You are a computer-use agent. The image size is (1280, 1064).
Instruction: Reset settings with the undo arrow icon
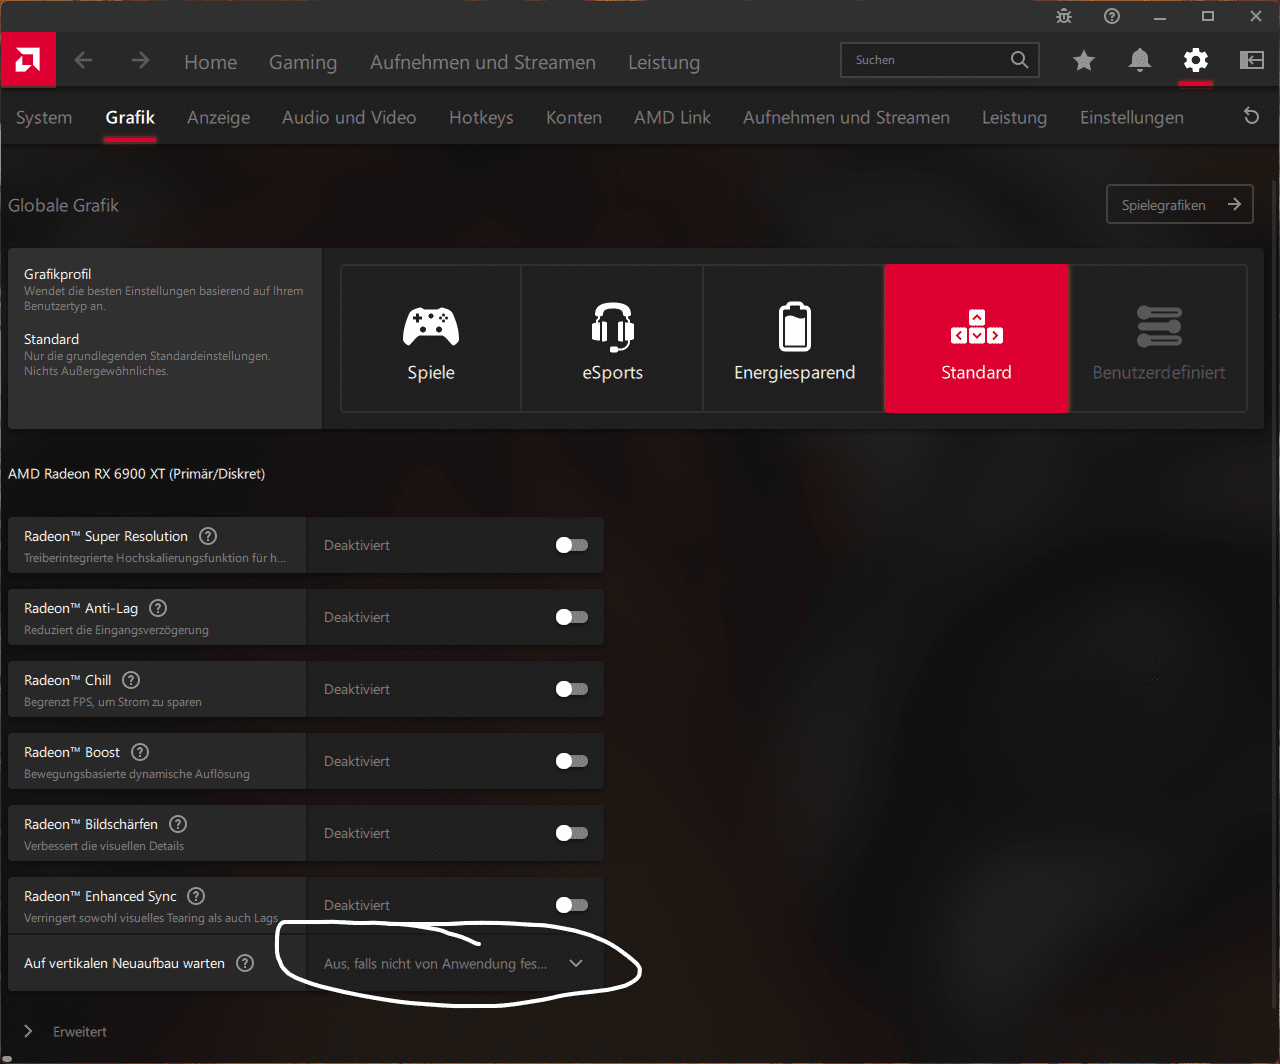click(1251, 116)
